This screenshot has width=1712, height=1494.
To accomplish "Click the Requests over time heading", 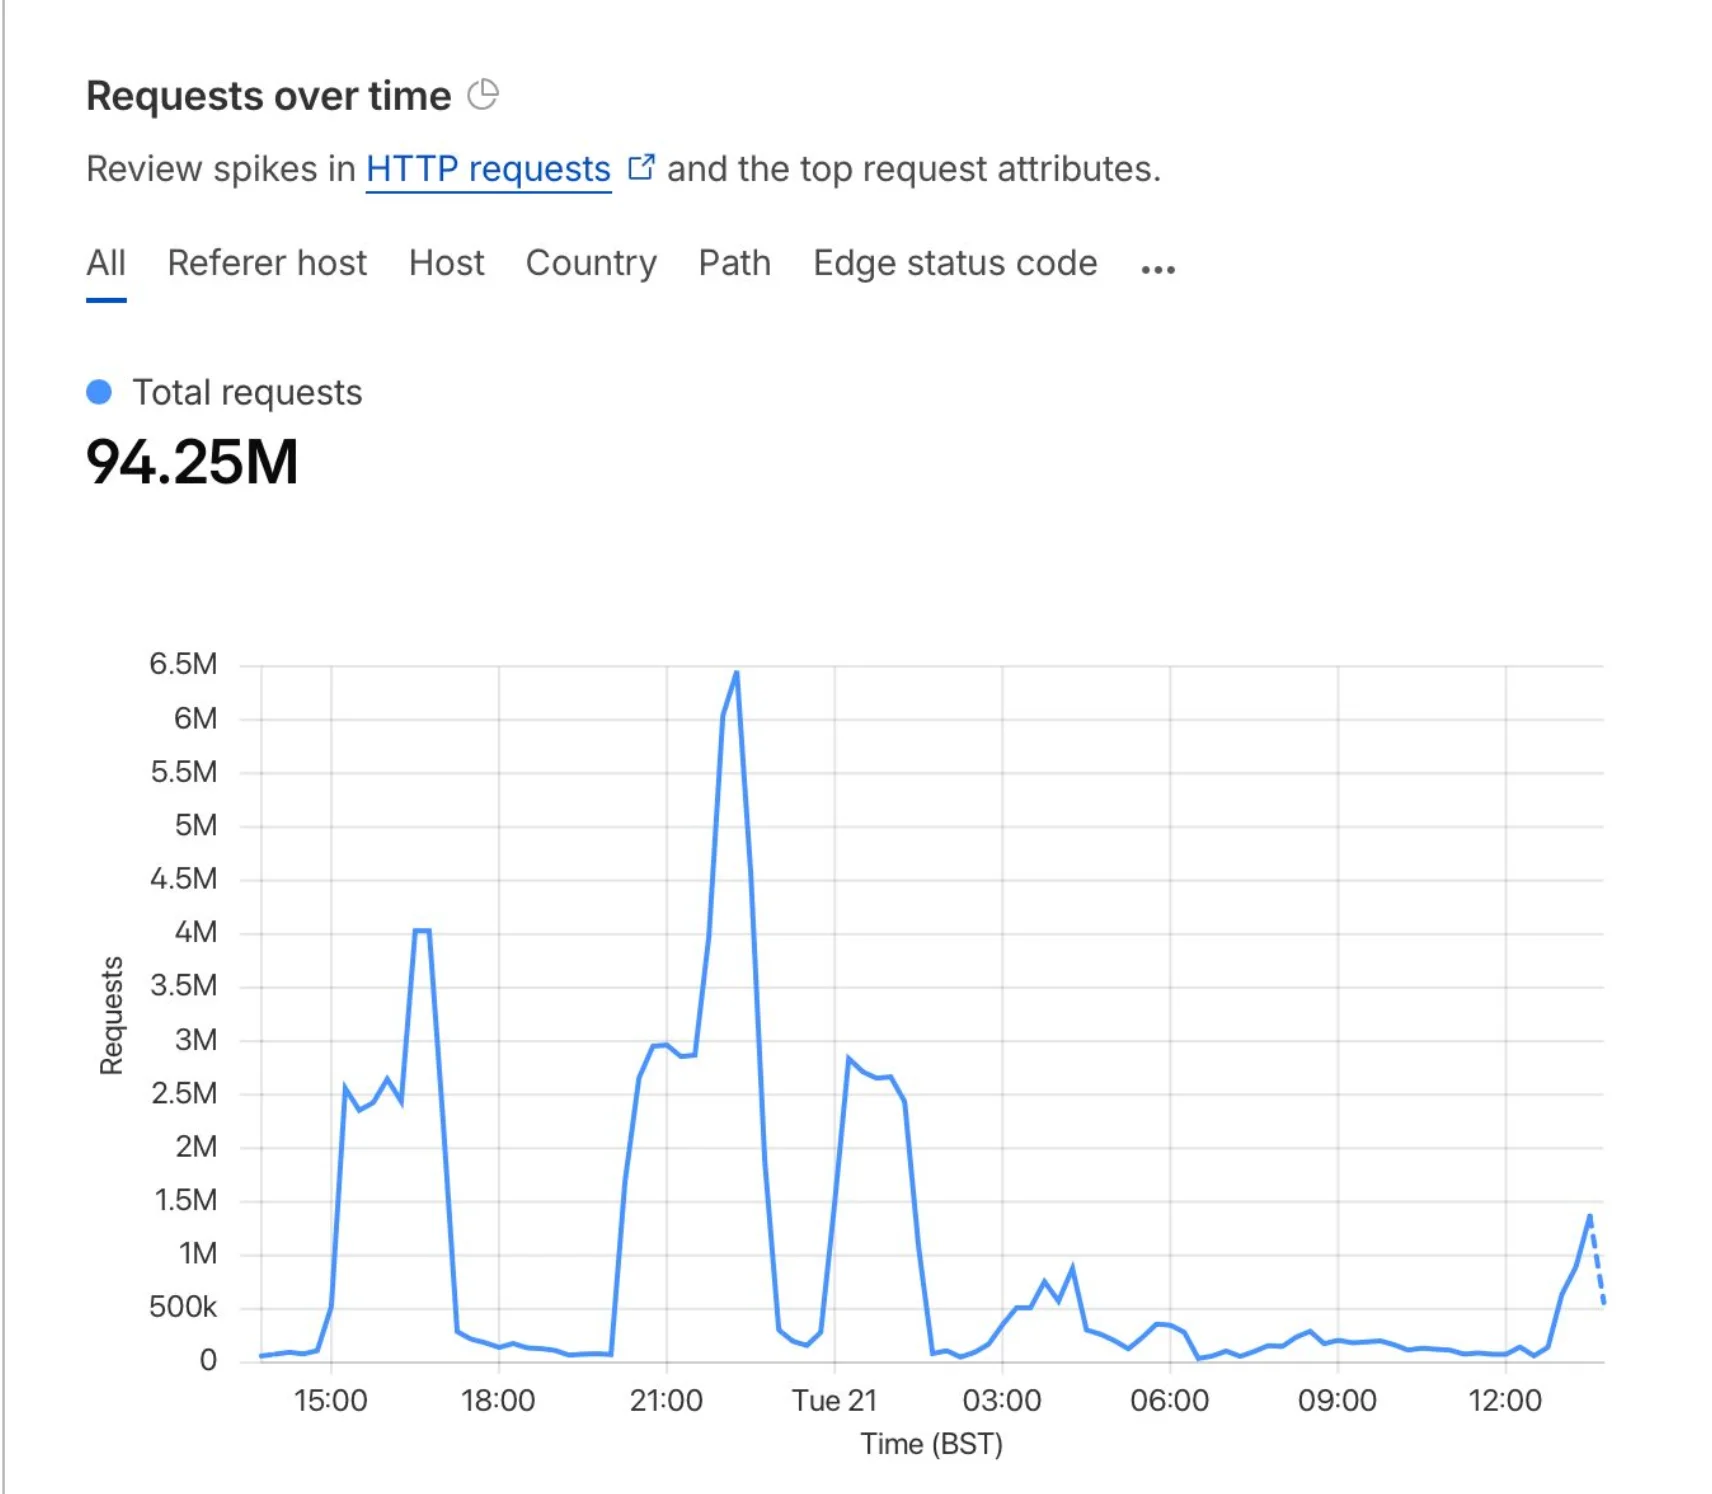I will click(268, 96).
